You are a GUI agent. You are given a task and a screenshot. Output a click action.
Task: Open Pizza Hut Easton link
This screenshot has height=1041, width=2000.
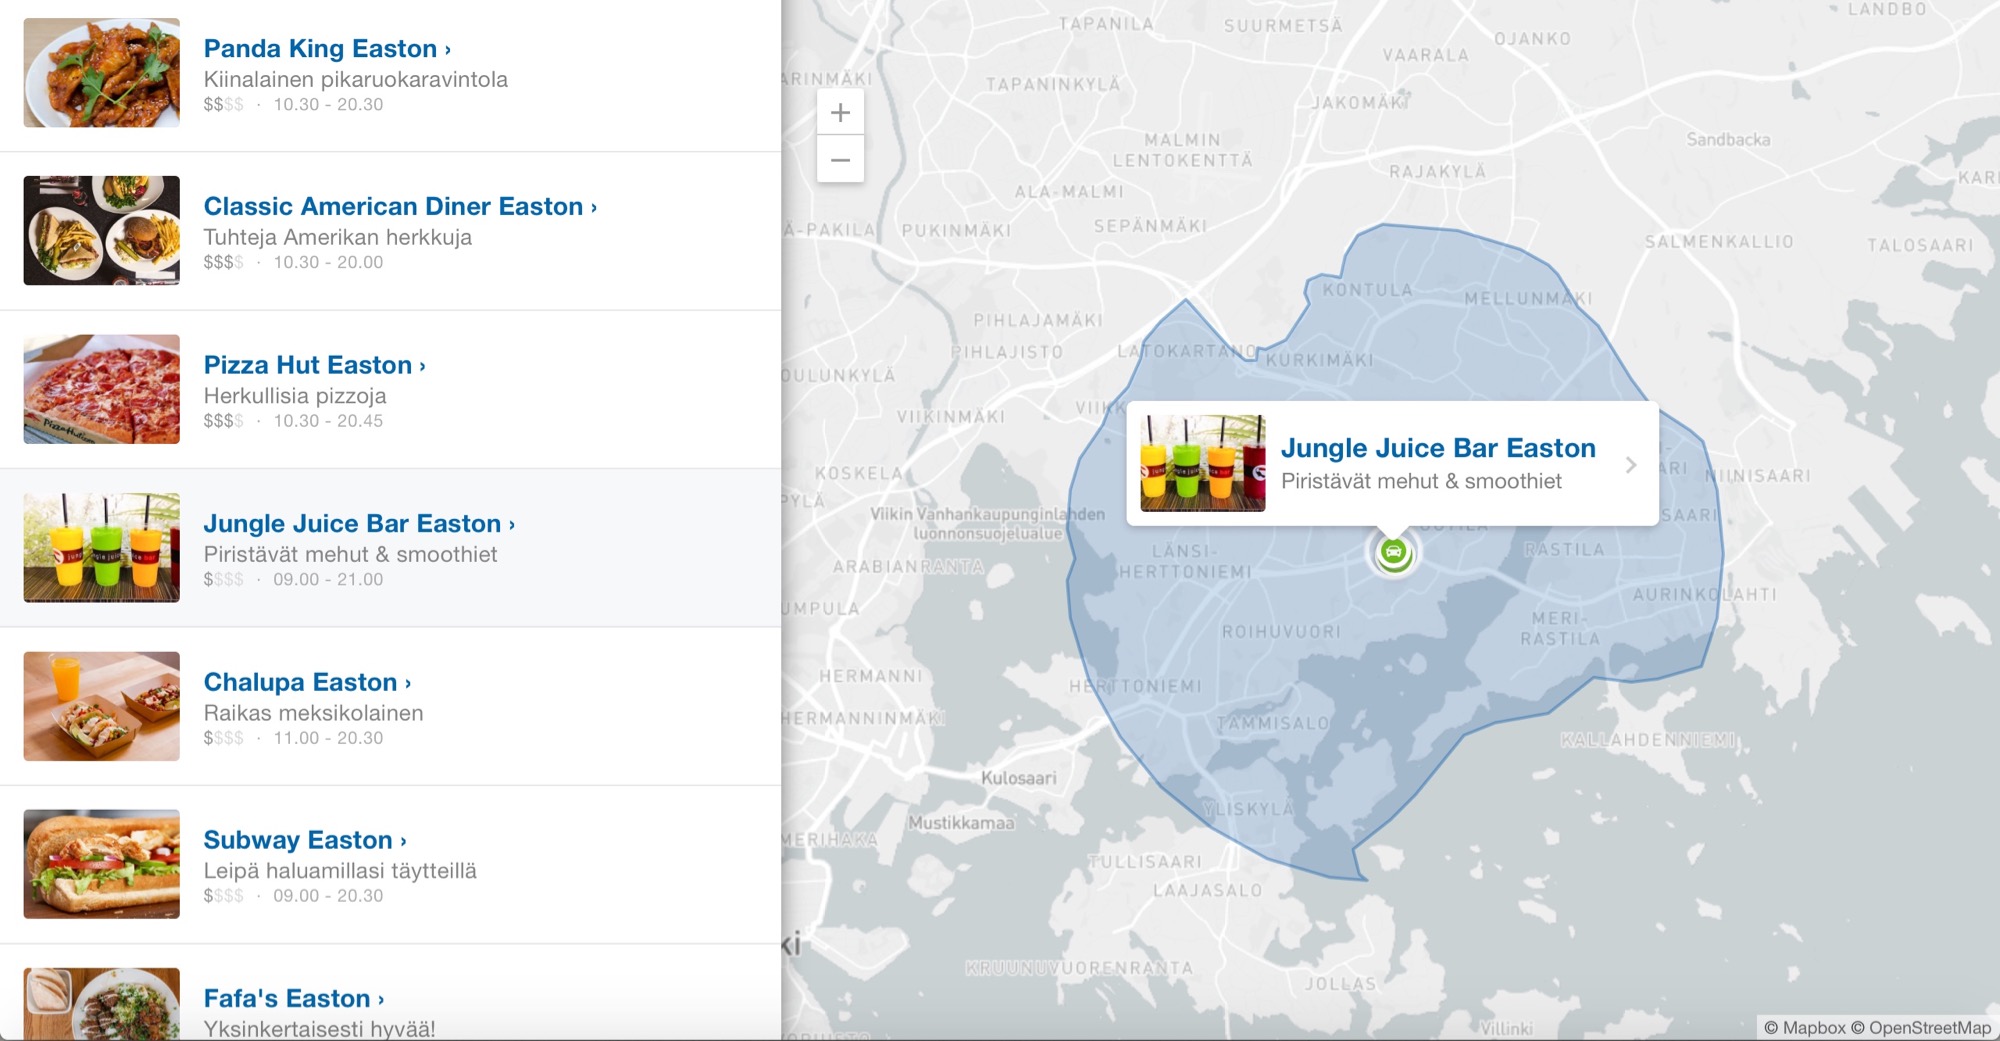tap(314, 365)
